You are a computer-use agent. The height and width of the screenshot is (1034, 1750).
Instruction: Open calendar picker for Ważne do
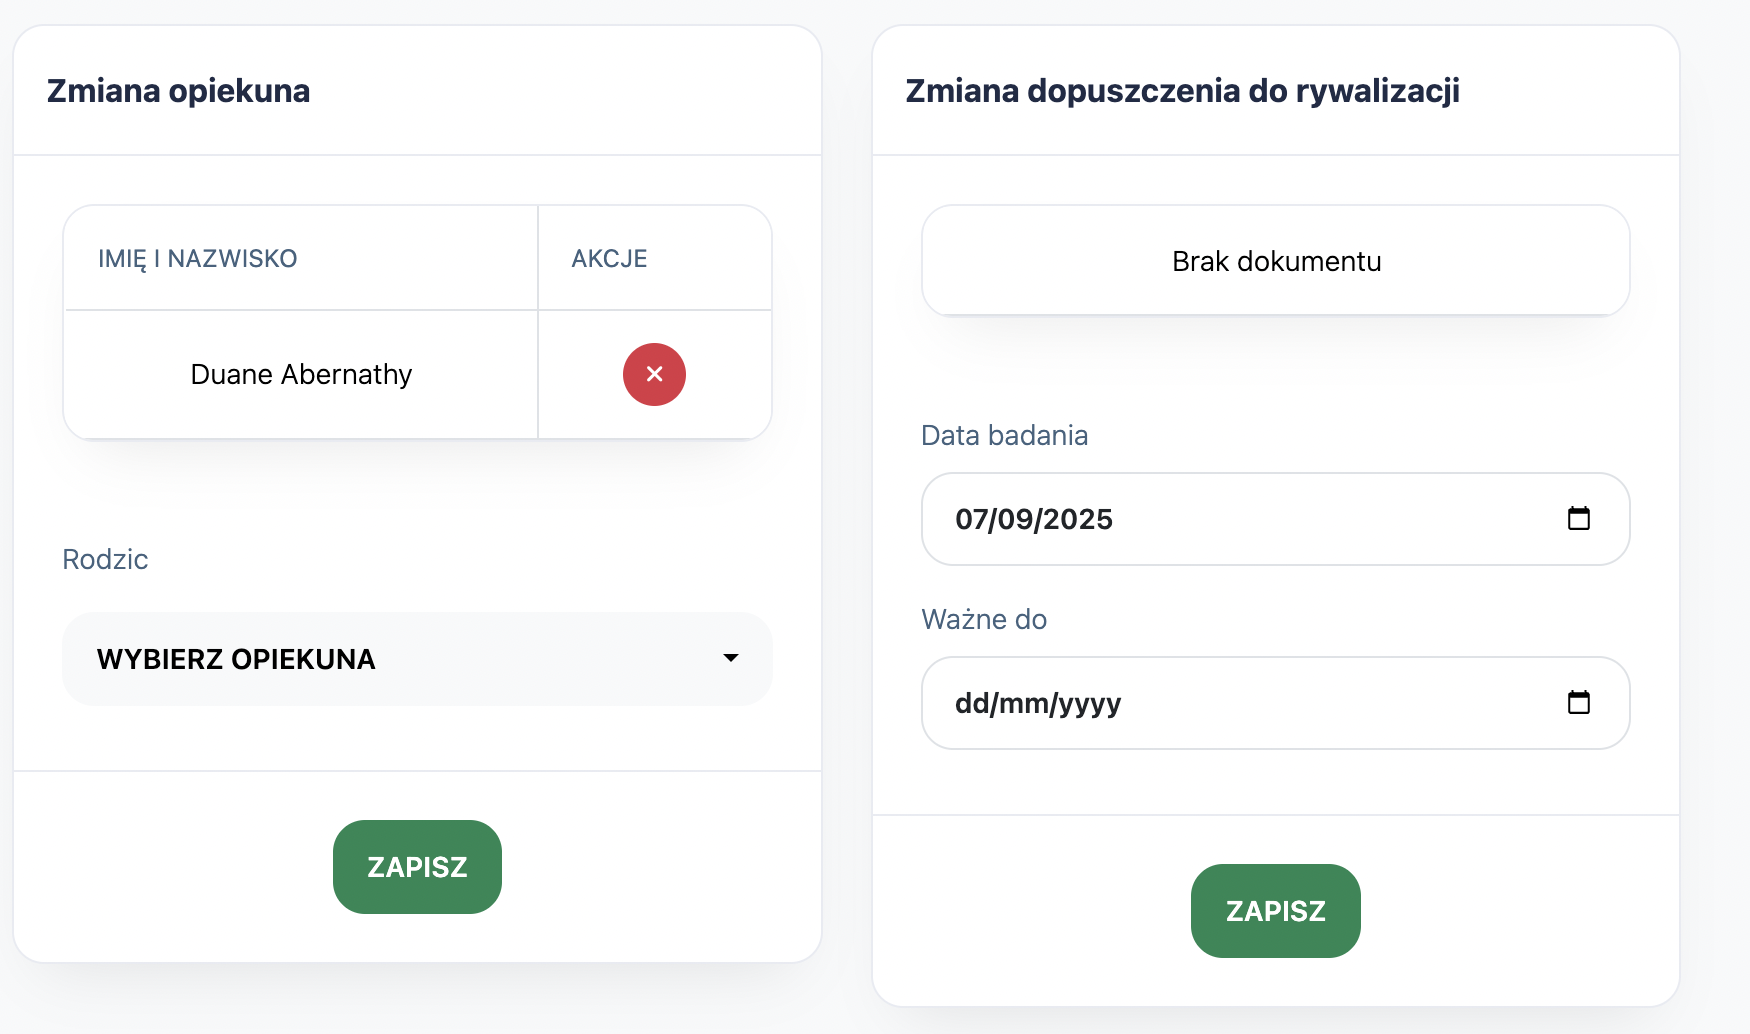[1578, 702]
